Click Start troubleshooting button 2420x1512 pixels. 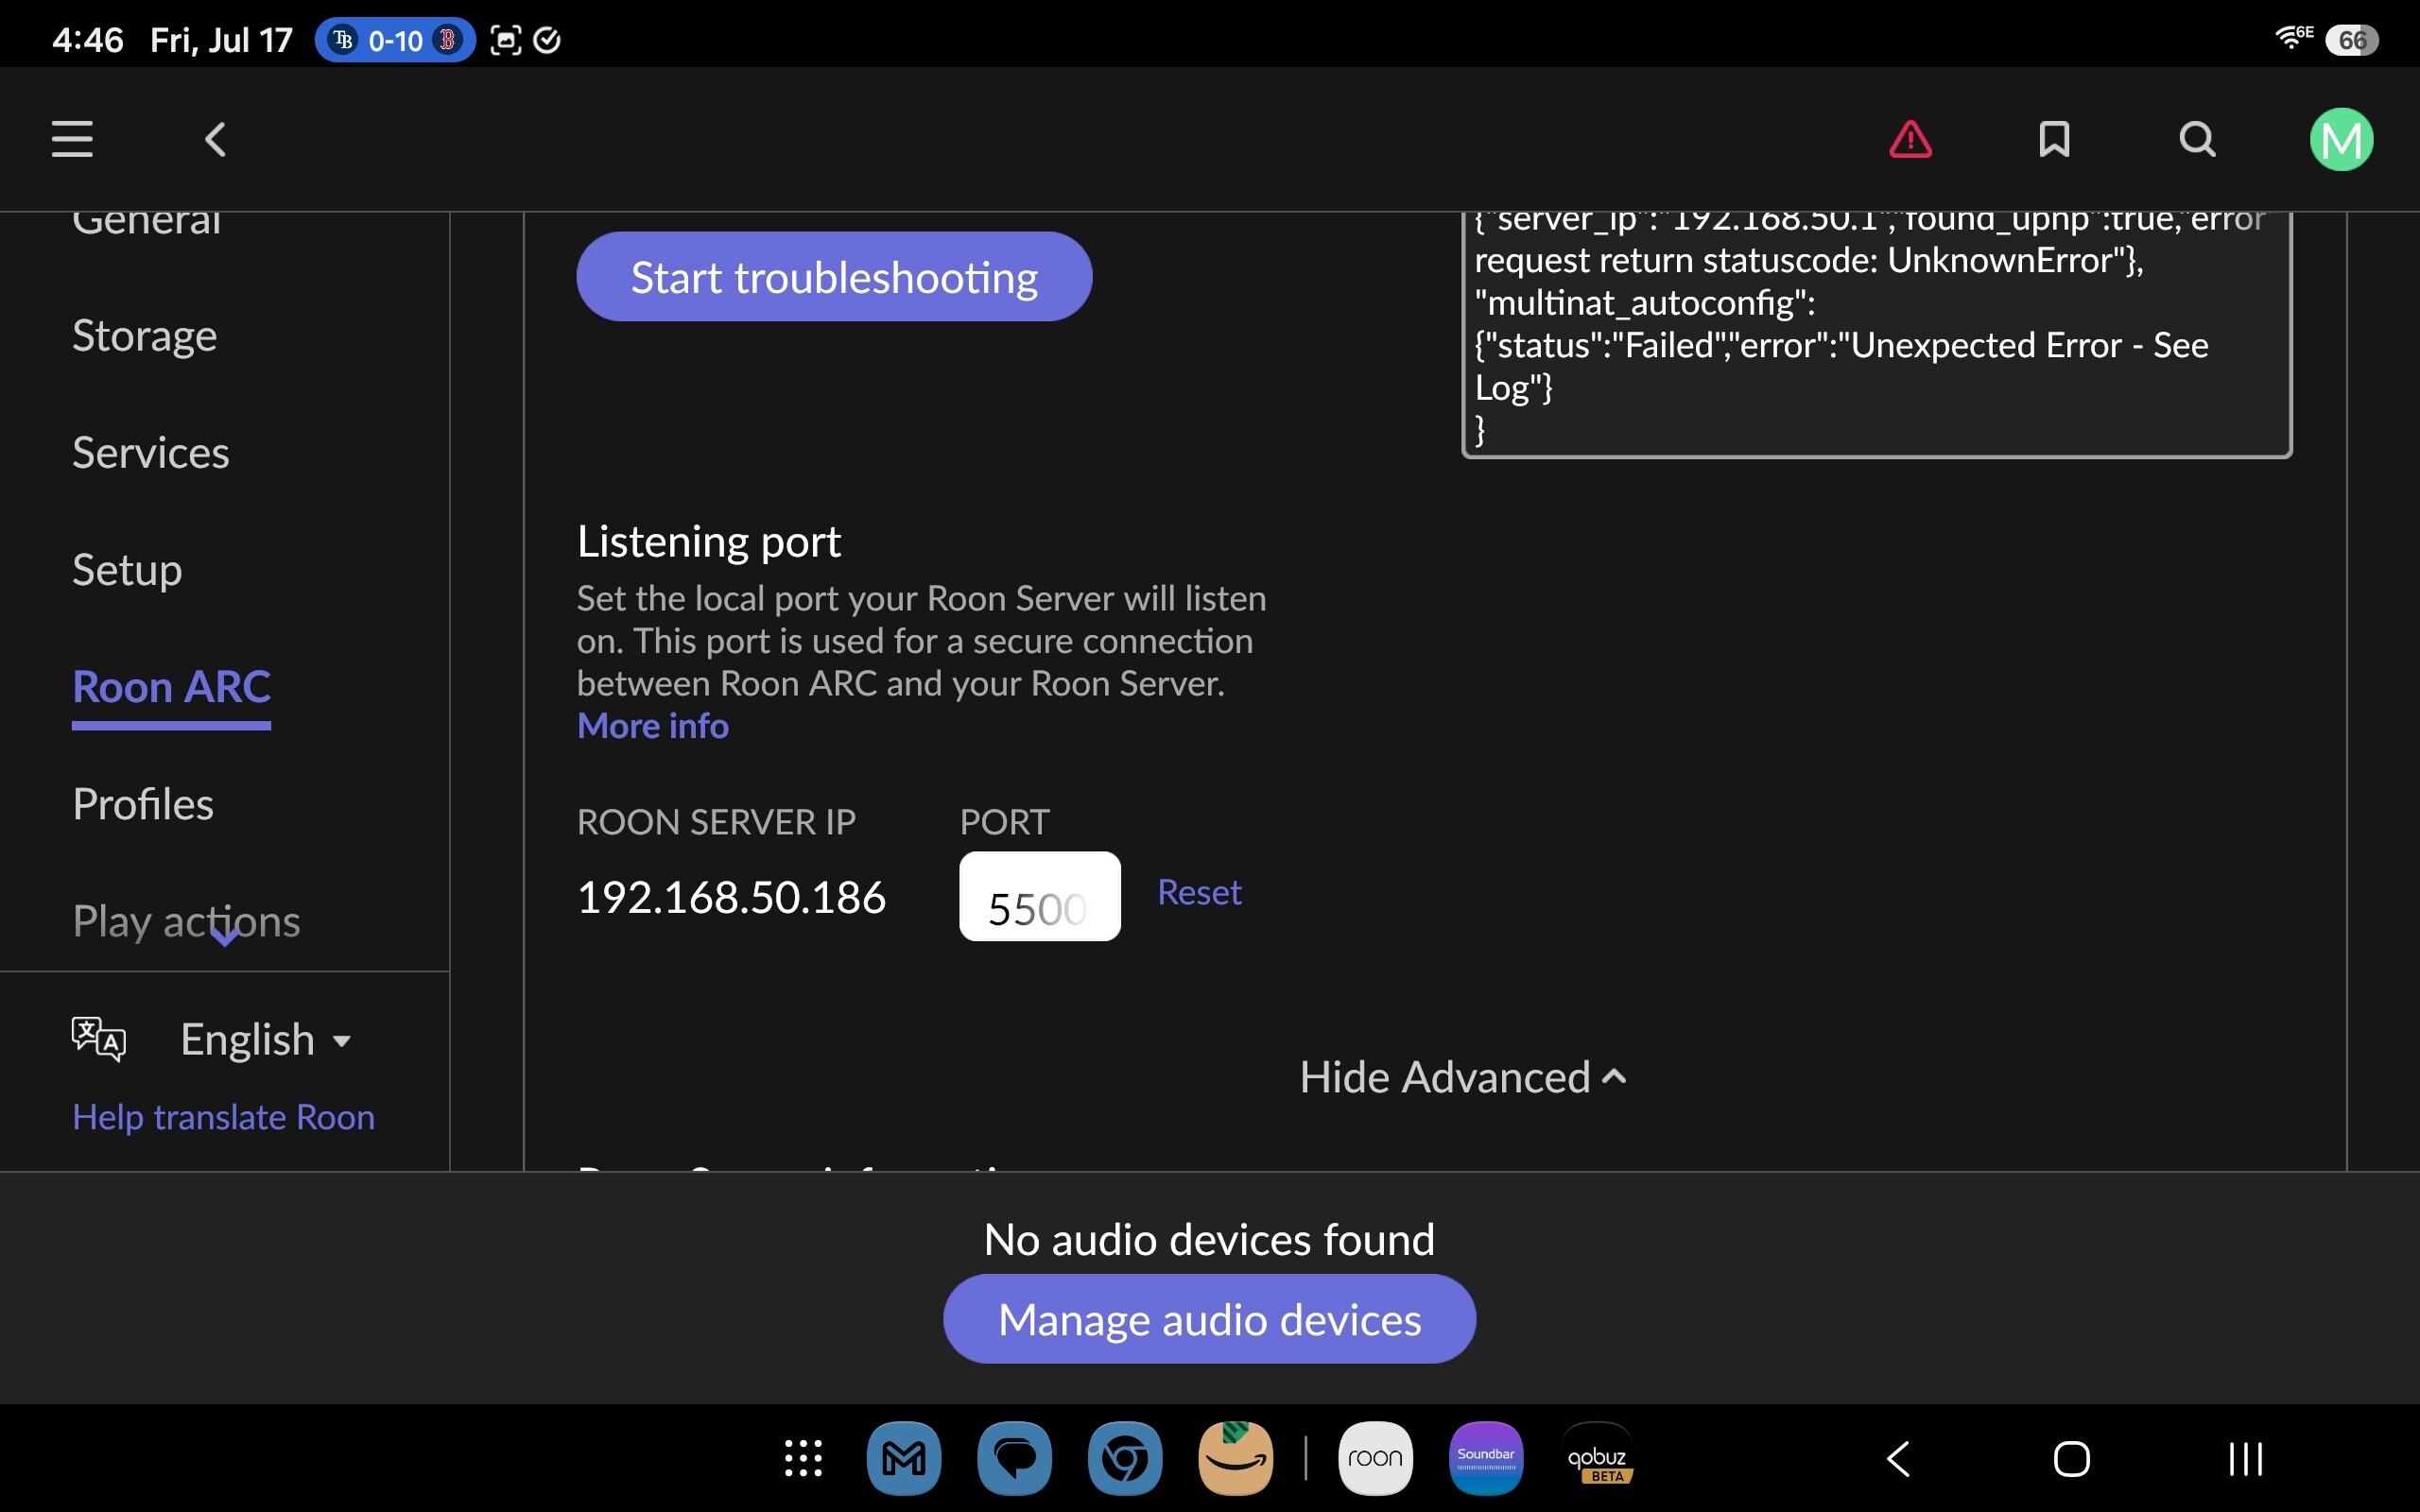pyautogui.click(x=834, y=276)
